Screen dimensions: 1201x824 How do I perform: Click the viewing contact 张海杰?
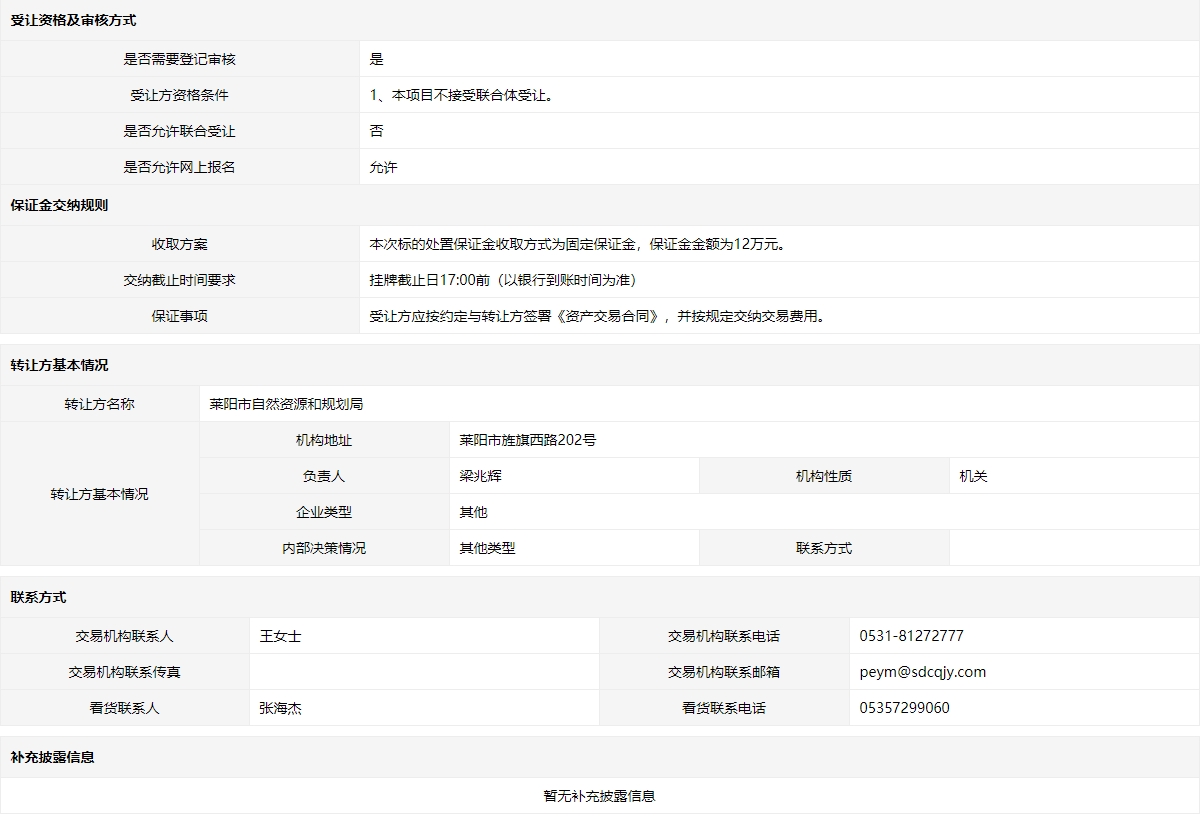coord(280,708)
